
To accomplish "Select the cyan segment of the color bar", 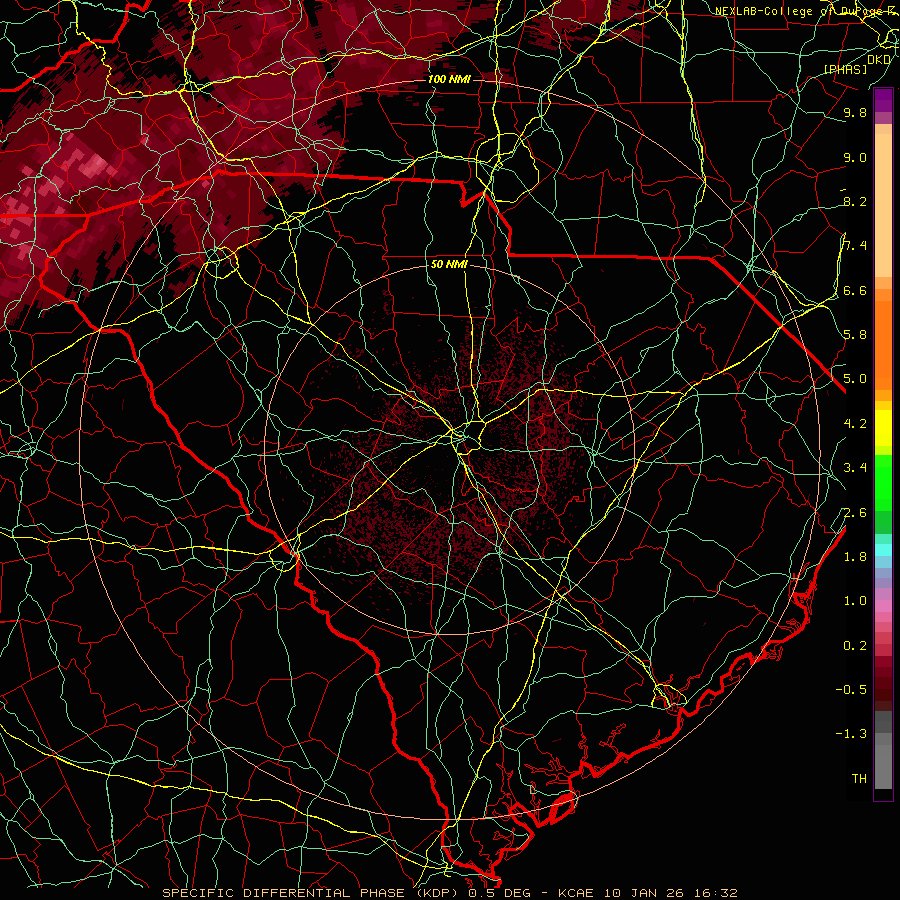I will coord(883,550).
